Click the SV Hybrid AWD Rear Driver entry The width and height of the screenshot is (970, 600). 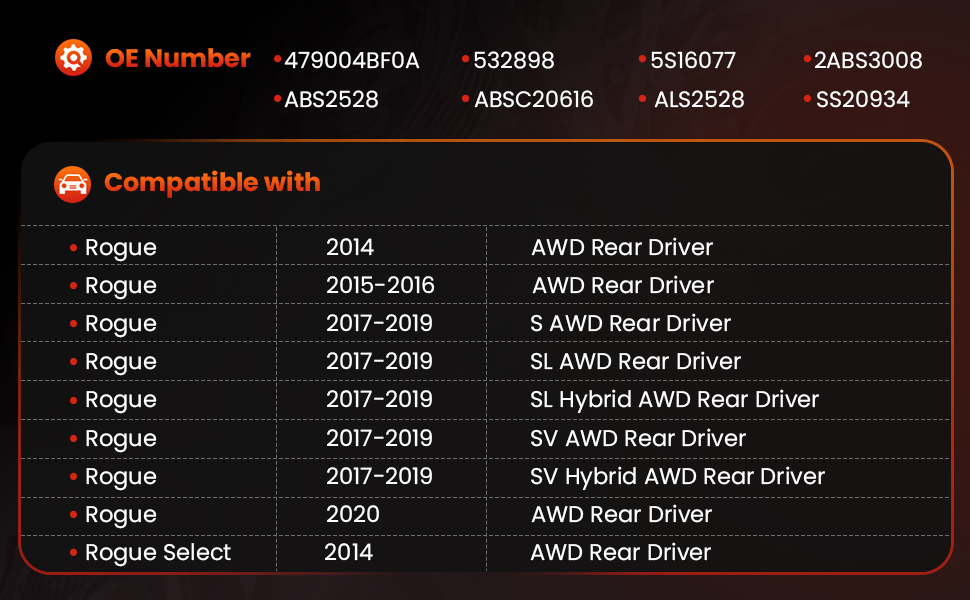coord(677,477)
